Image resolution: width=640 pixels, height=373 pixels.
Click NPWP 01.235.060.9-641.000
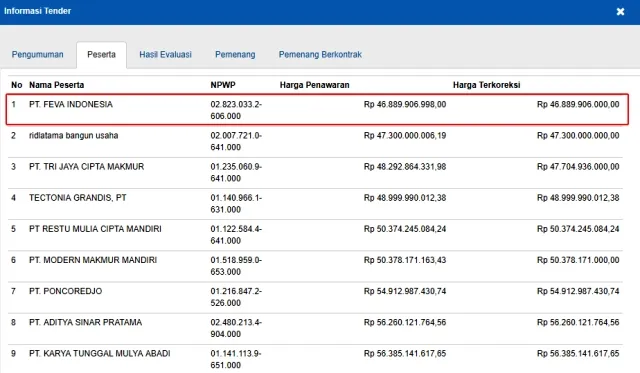pyautogui.click(x=236, y=172)
